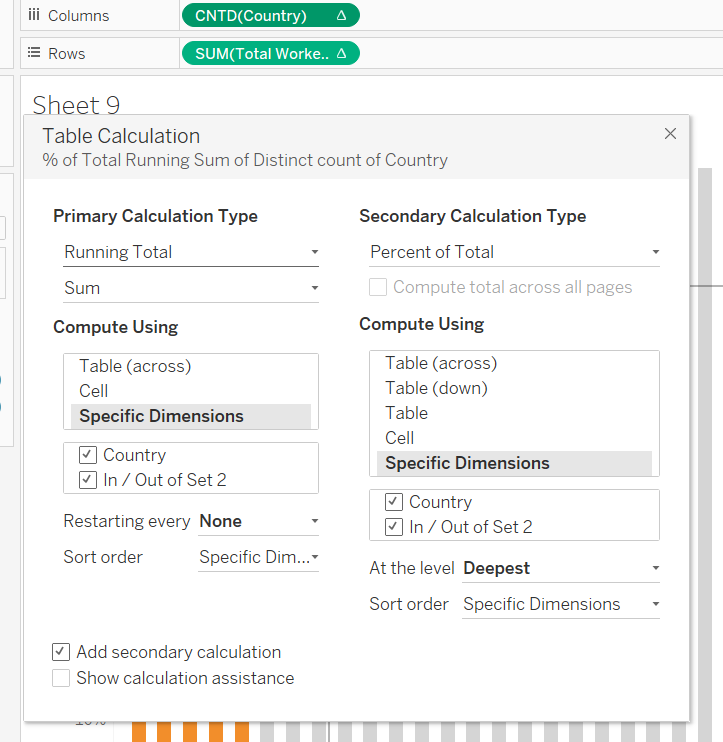This screenshot has width=723, height=742.
Task: Uncheck Country in primary Compute Using
Action: (88, 455)
